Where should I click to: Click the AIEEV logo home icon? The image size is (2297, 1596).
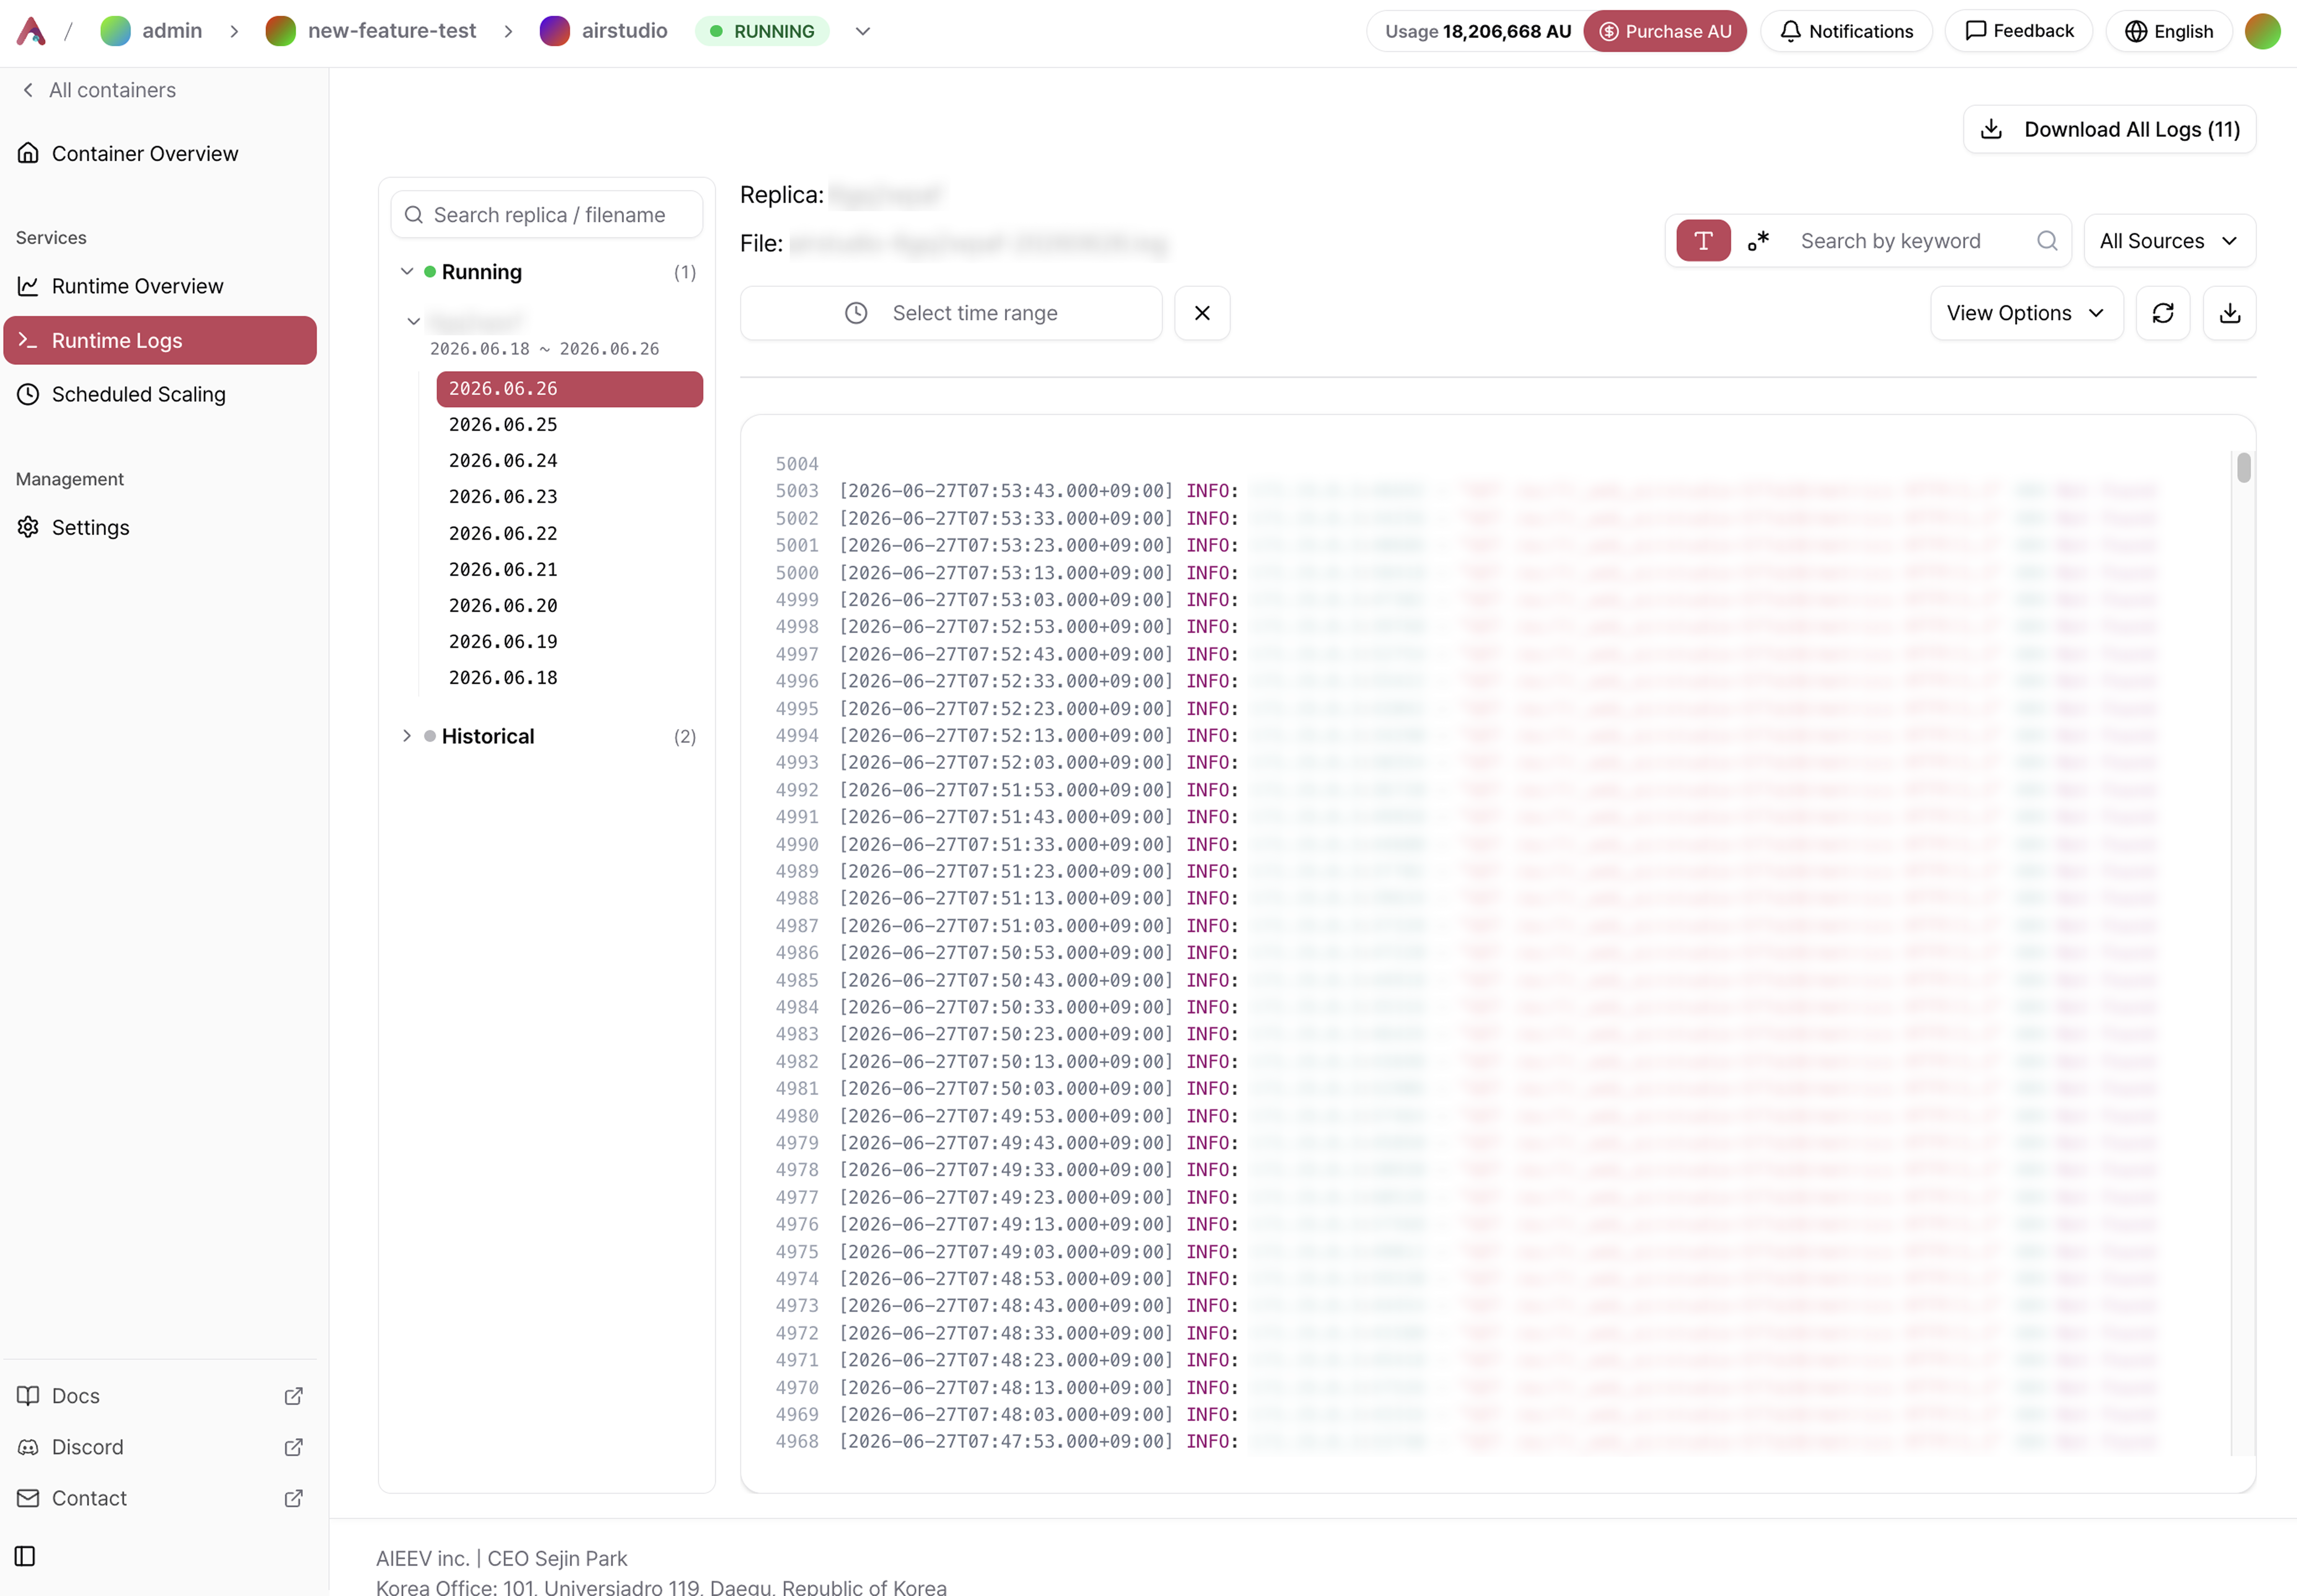click(31, 31)
